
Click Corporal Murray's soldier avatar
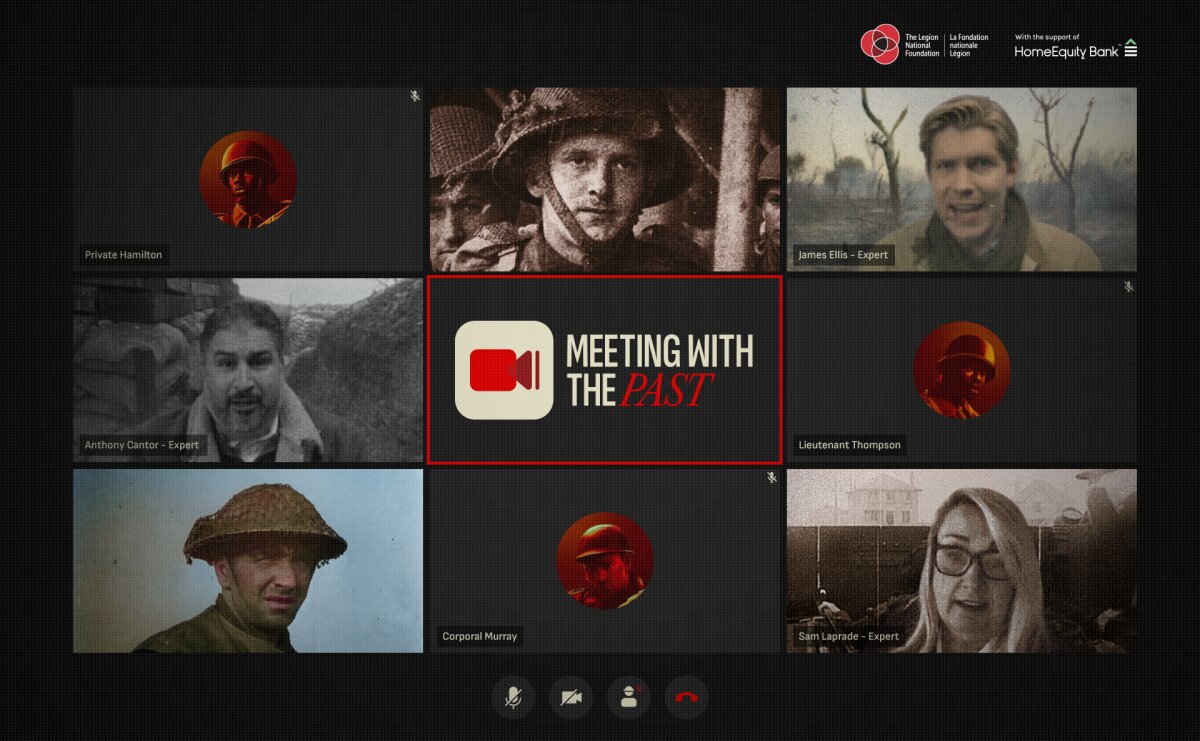coord(605,561)
